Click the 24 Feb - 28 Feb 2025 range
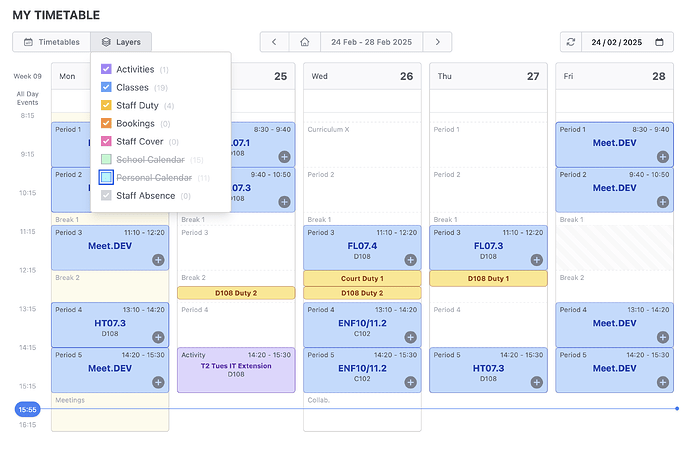This screenshot has width=690, height=450. click(x=371, y=42)
